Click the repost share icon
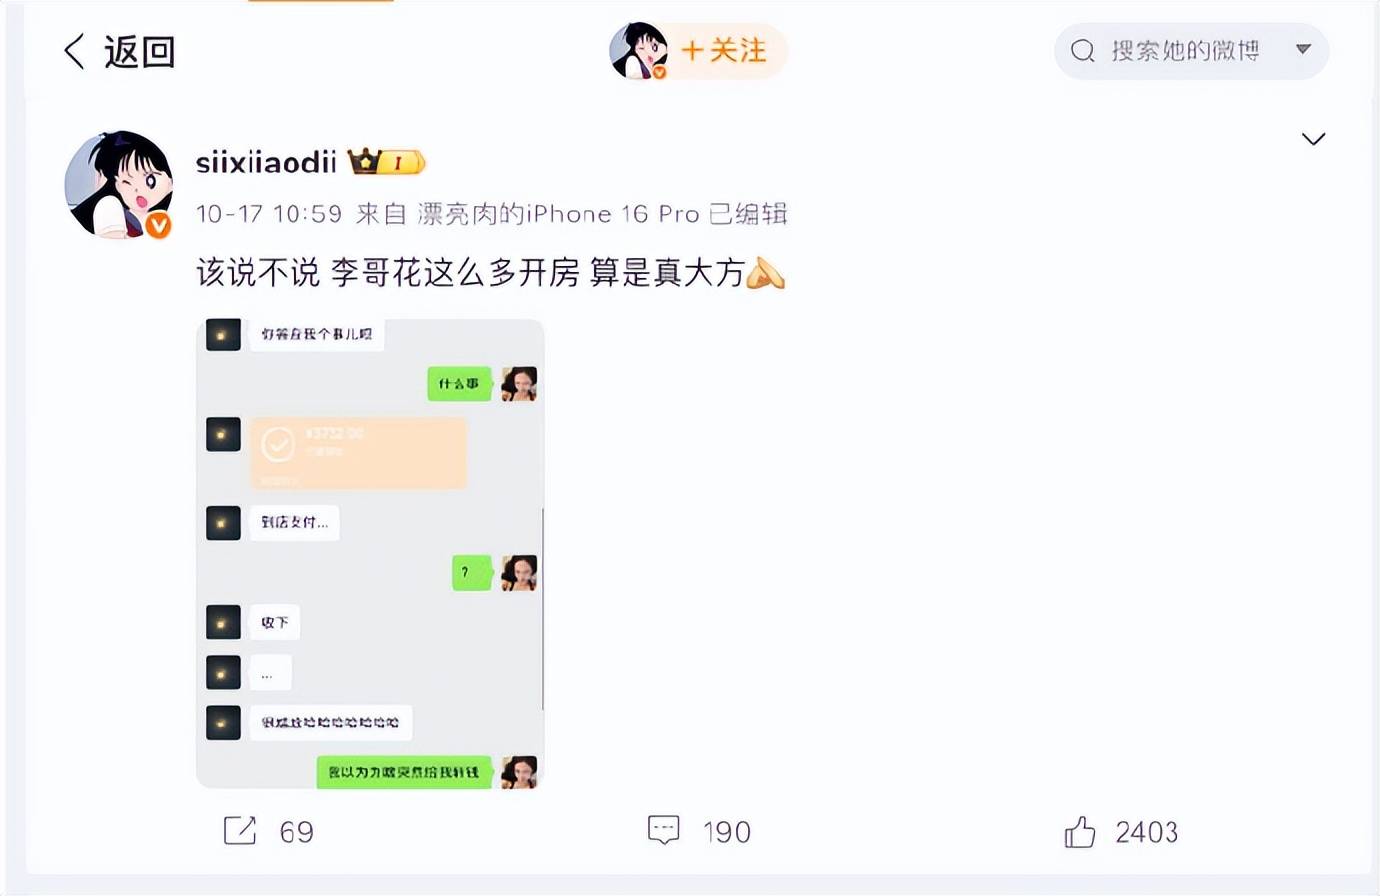The height and width of the screenshot is (896, 1380). 240,830
